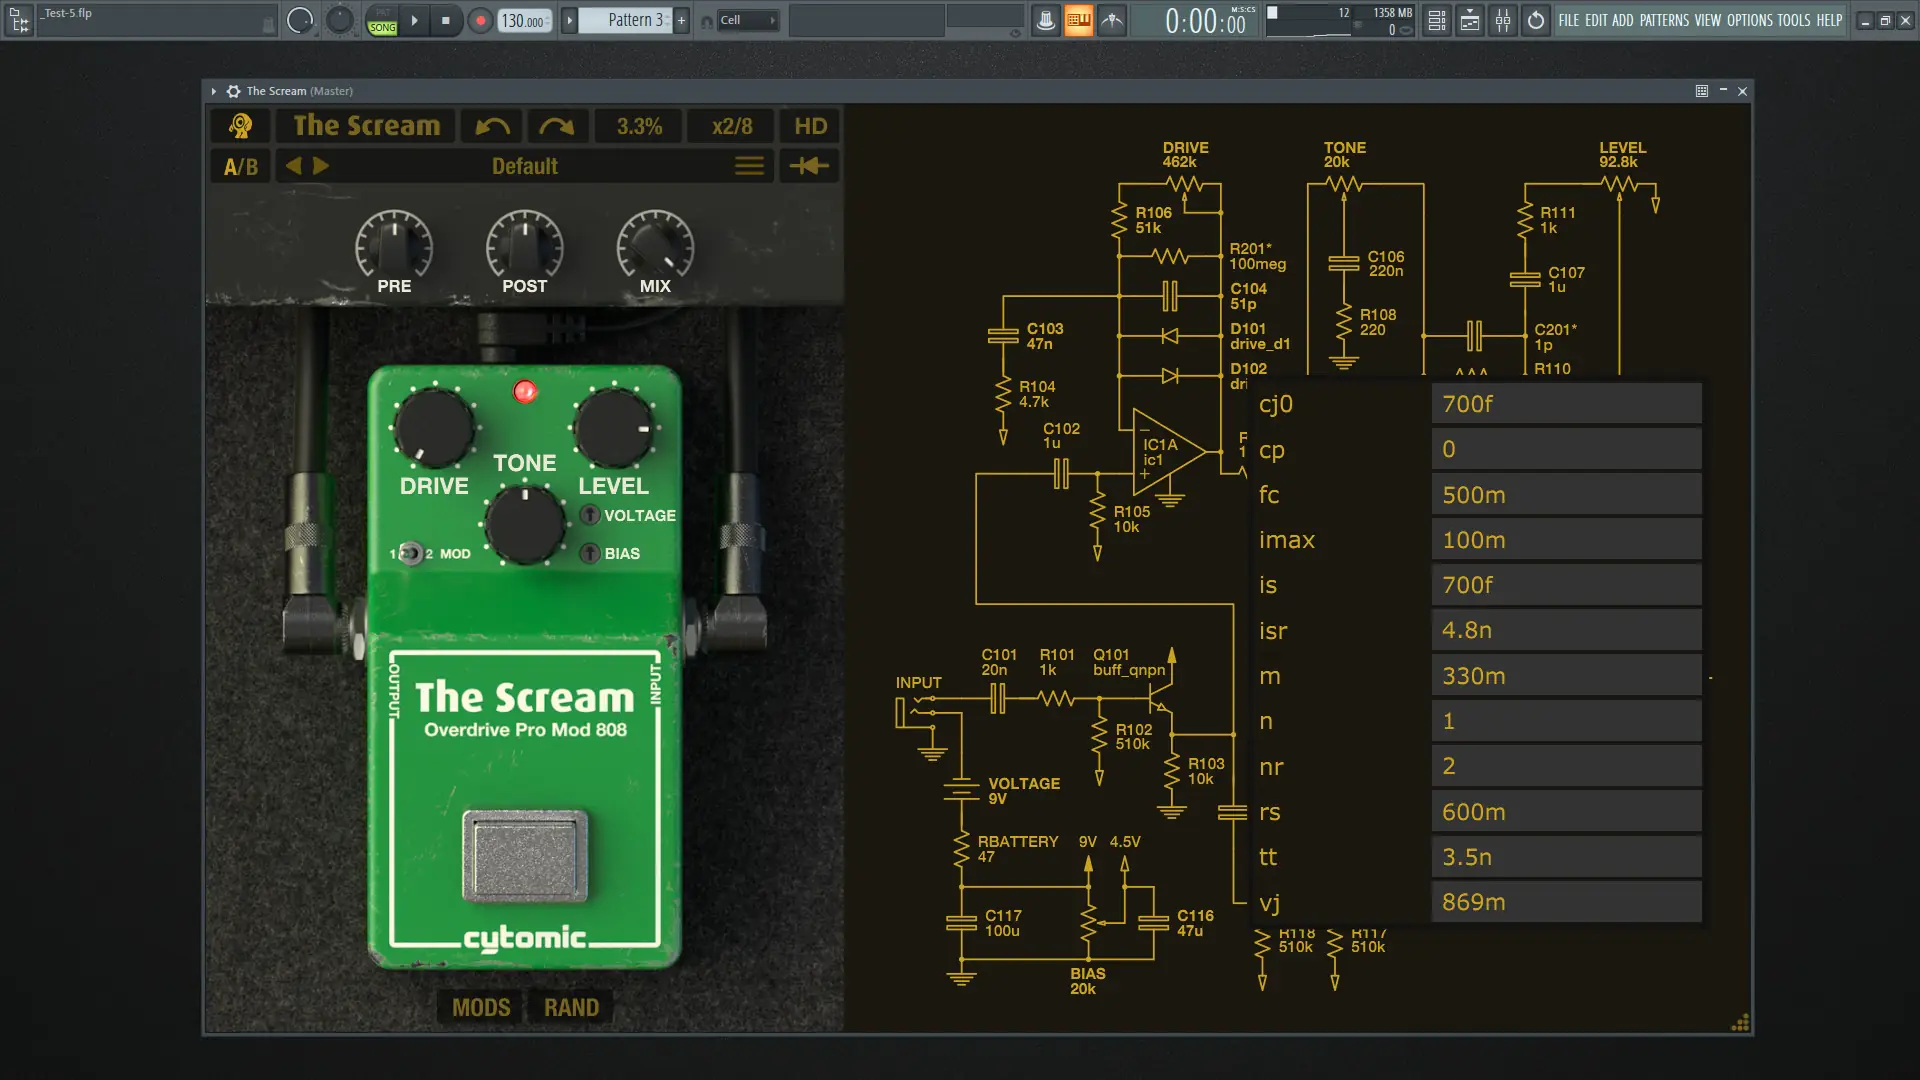Viewport: 1920px width, 1080px height.
Task: Expand the plugin window options arrow
Action: [x=214, y=91]
